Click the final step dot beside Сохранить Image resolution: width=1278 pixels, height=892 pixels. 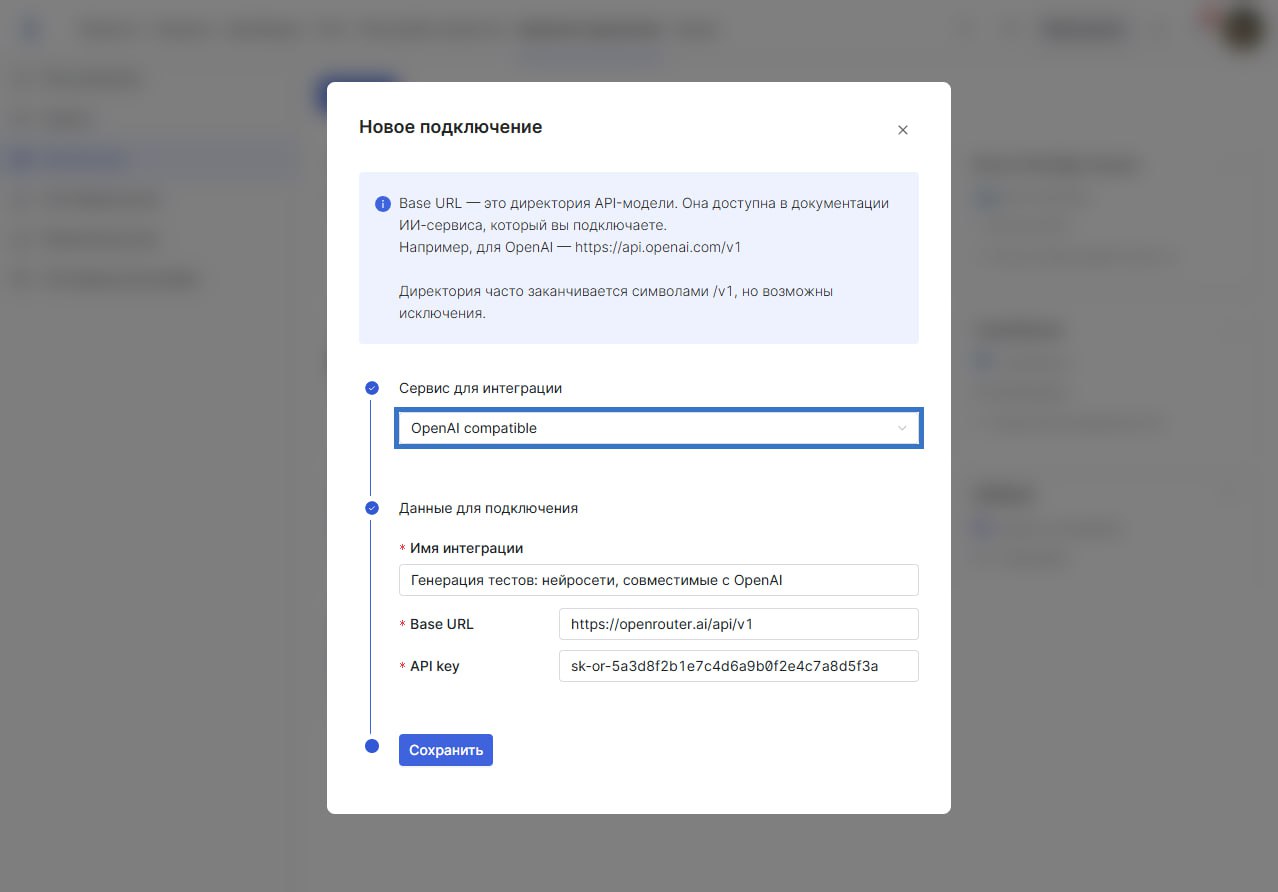[372, 746]
